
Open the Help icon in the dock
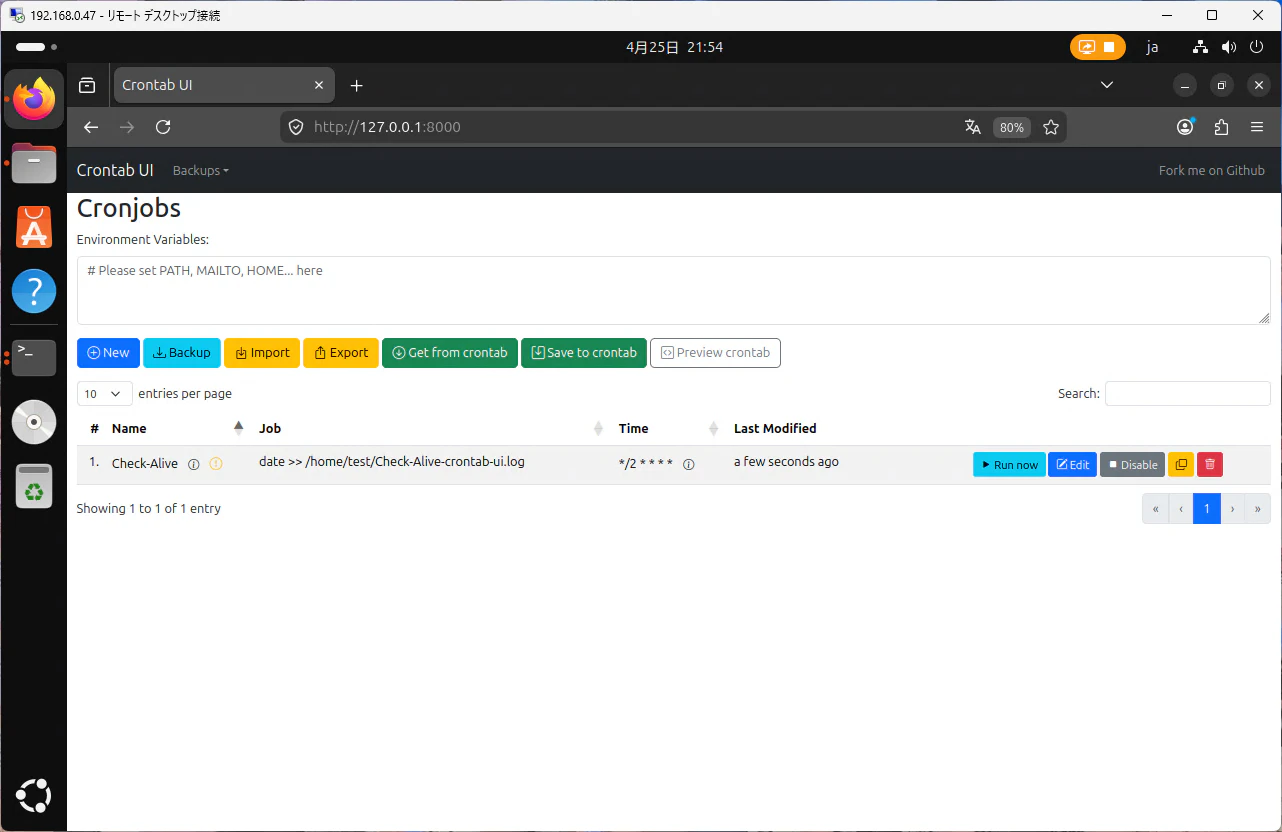pos(34,291)
